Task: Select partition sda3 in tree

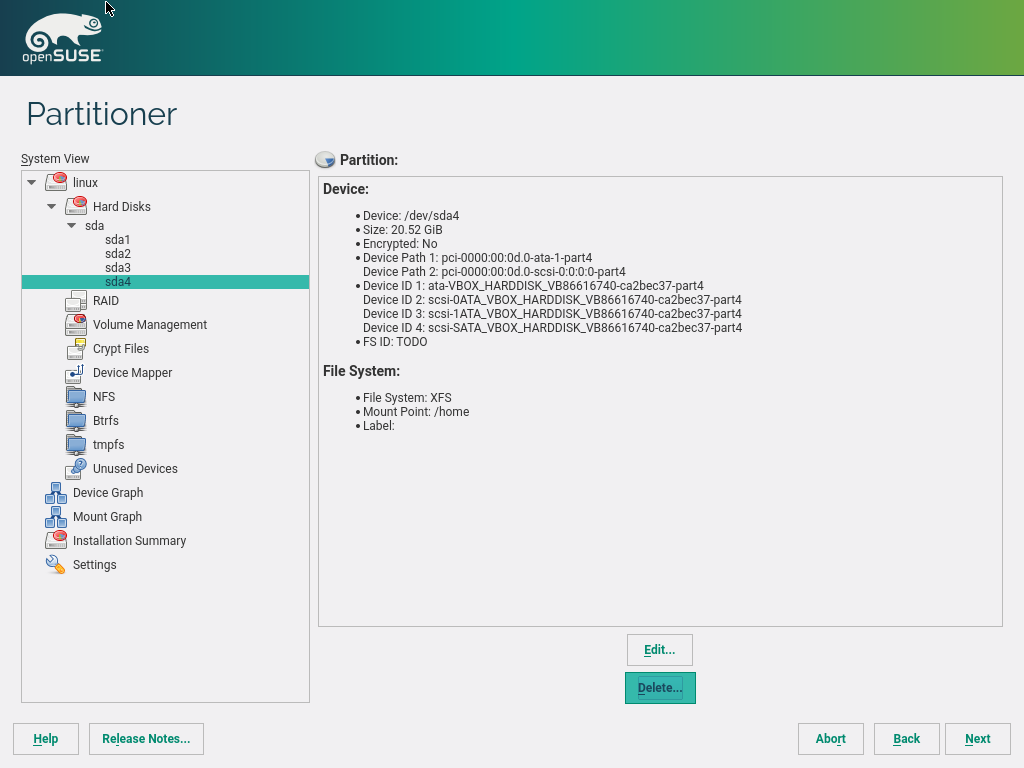Action: pos(118,268)
